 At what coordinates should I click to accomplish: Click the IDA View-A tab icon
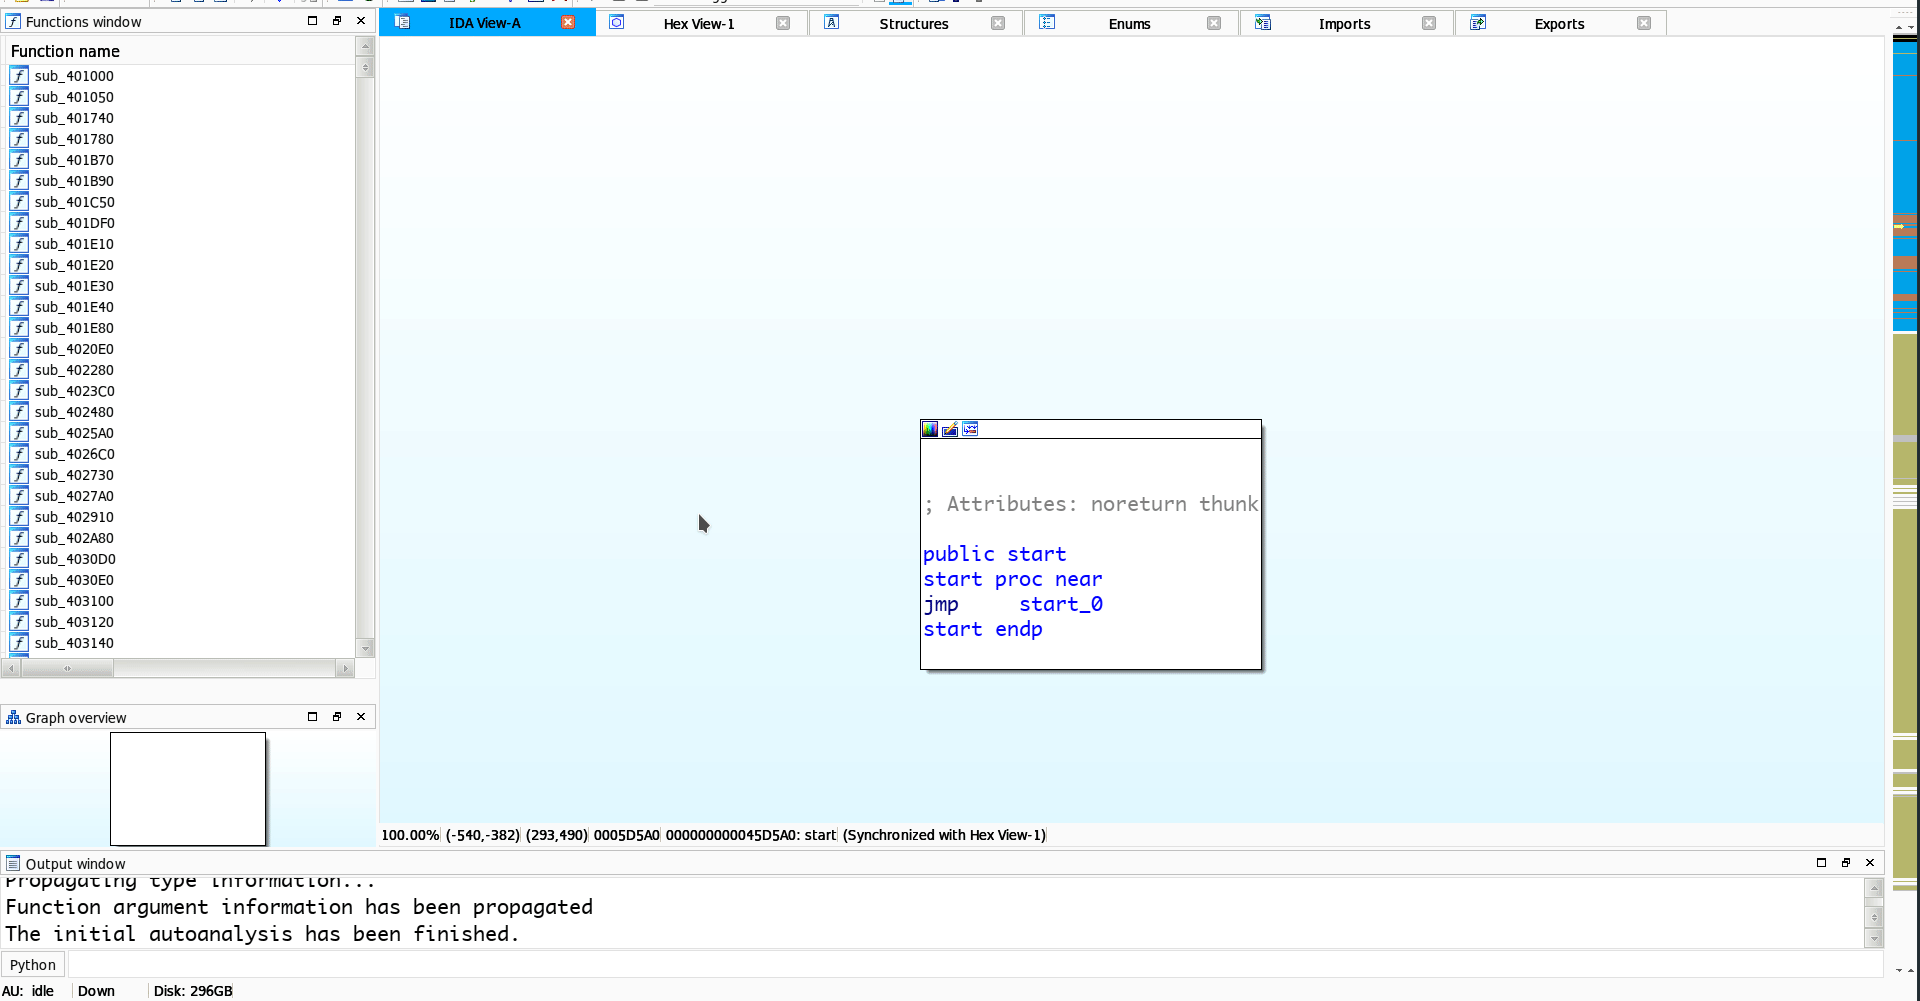(402, 23)
